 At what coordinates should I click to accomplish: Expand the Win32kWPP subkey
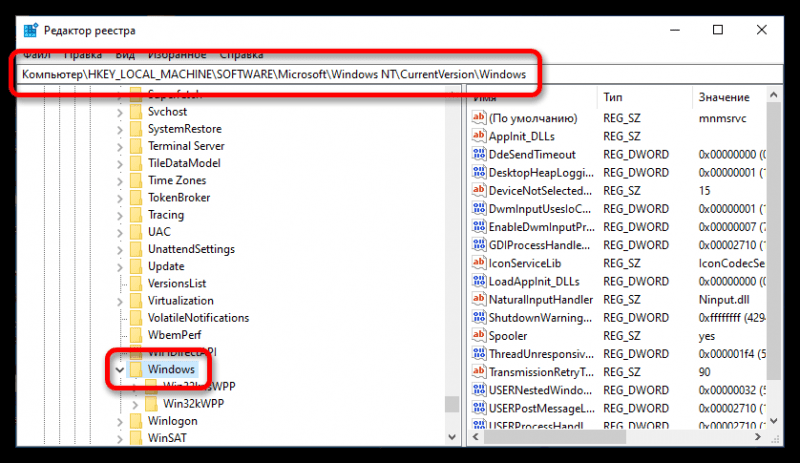135,404
